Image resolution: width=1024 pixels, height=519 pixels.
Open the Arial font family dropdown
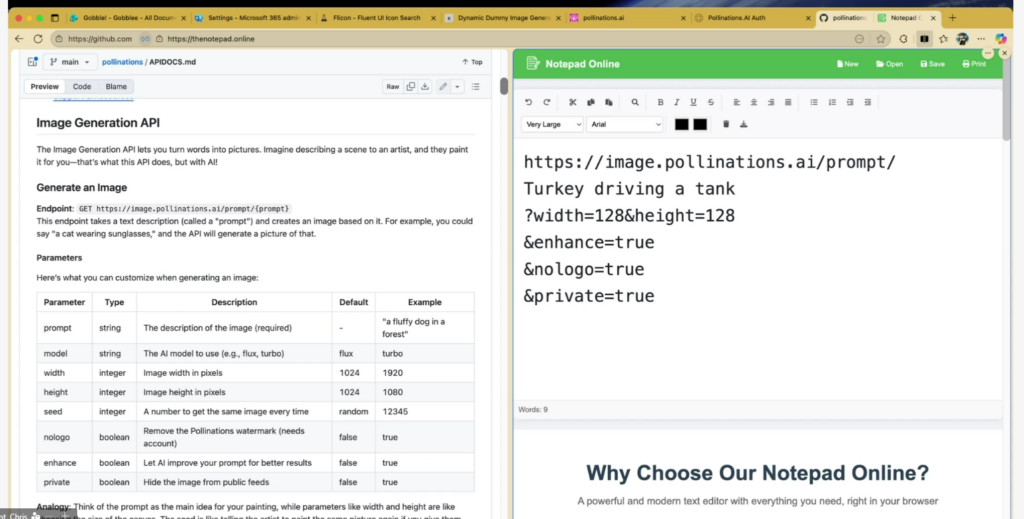pyautogui.click(x=625, y=124)
